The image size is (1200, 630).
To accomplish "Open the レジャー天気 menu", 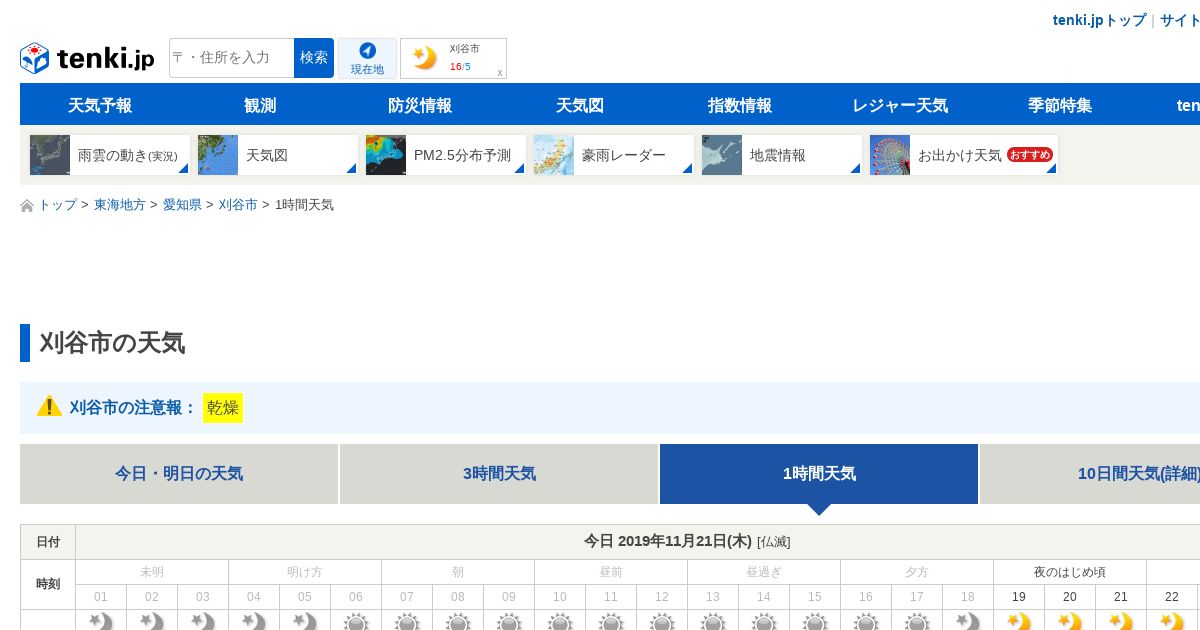I will click(x=900, y=105).
